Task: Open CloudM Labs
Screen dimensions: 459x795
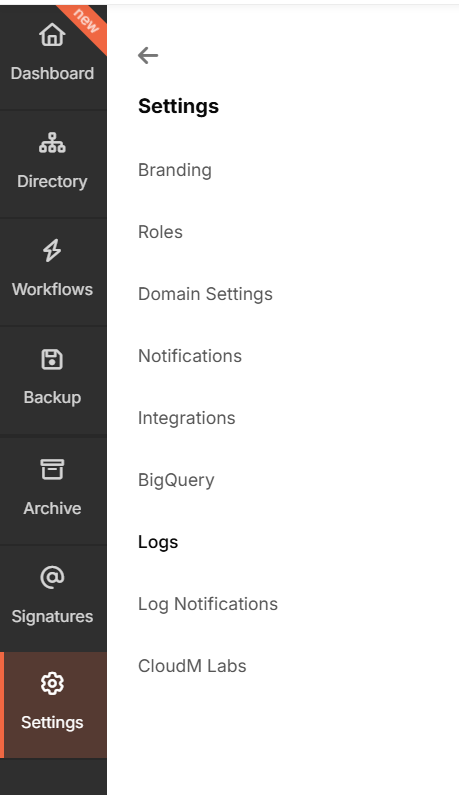Action: (192, 666)
